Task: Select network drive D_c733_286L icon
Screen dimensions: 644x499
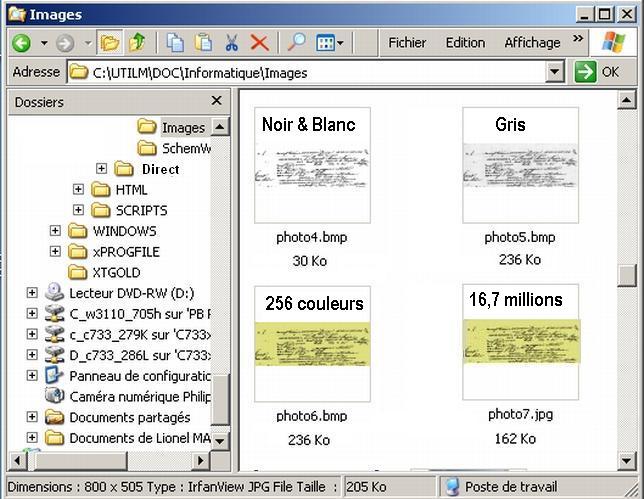Action: coord(54,354)
